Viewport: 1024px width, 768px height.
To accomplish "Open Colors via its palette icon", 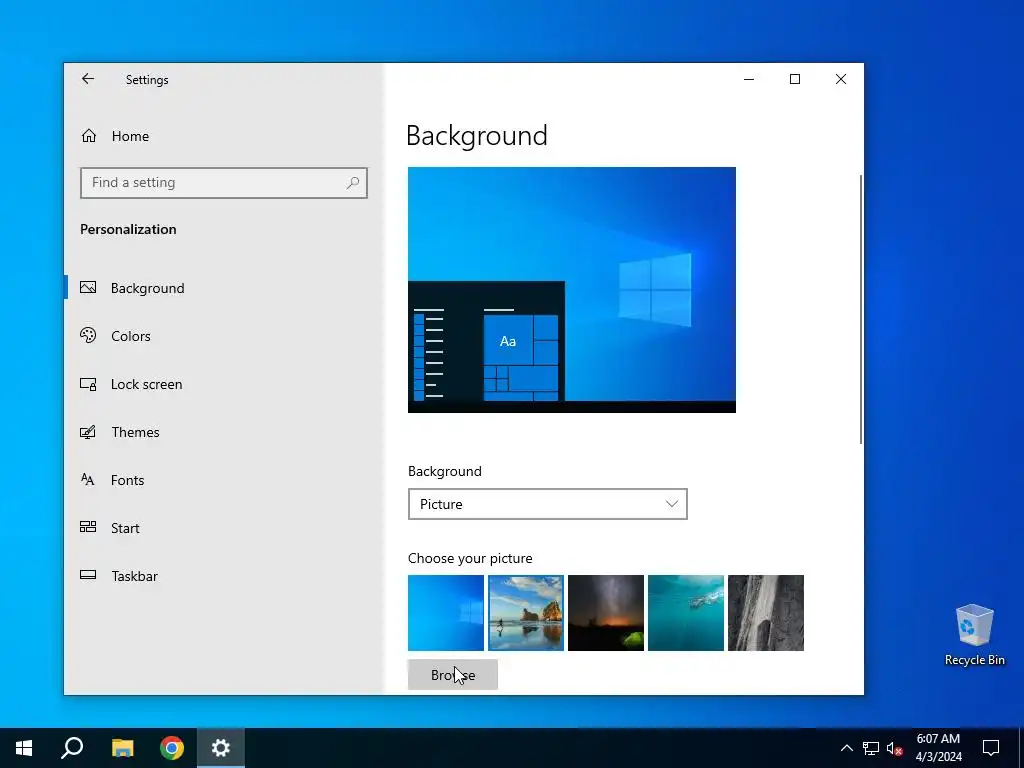I will 88,336.
